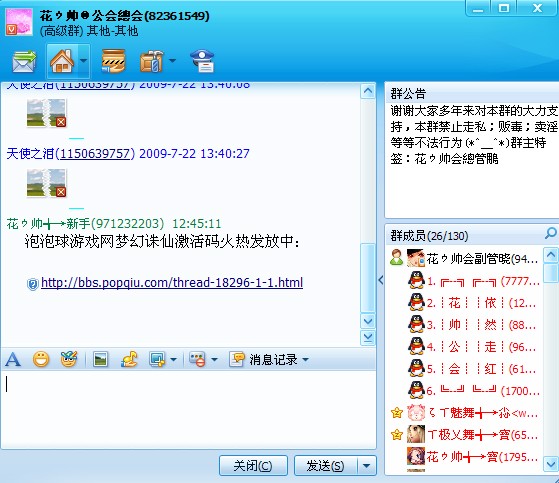
Task: Click the send group email icon
Action: click(x=24, y=61)
